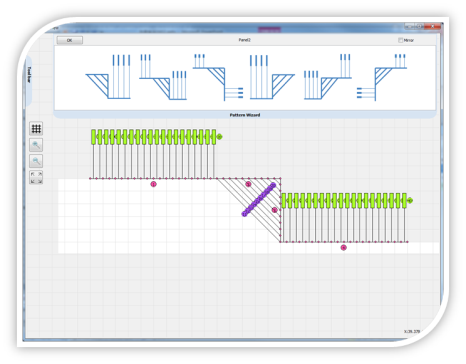Enable the Mirror checkbox

(400, 40)
